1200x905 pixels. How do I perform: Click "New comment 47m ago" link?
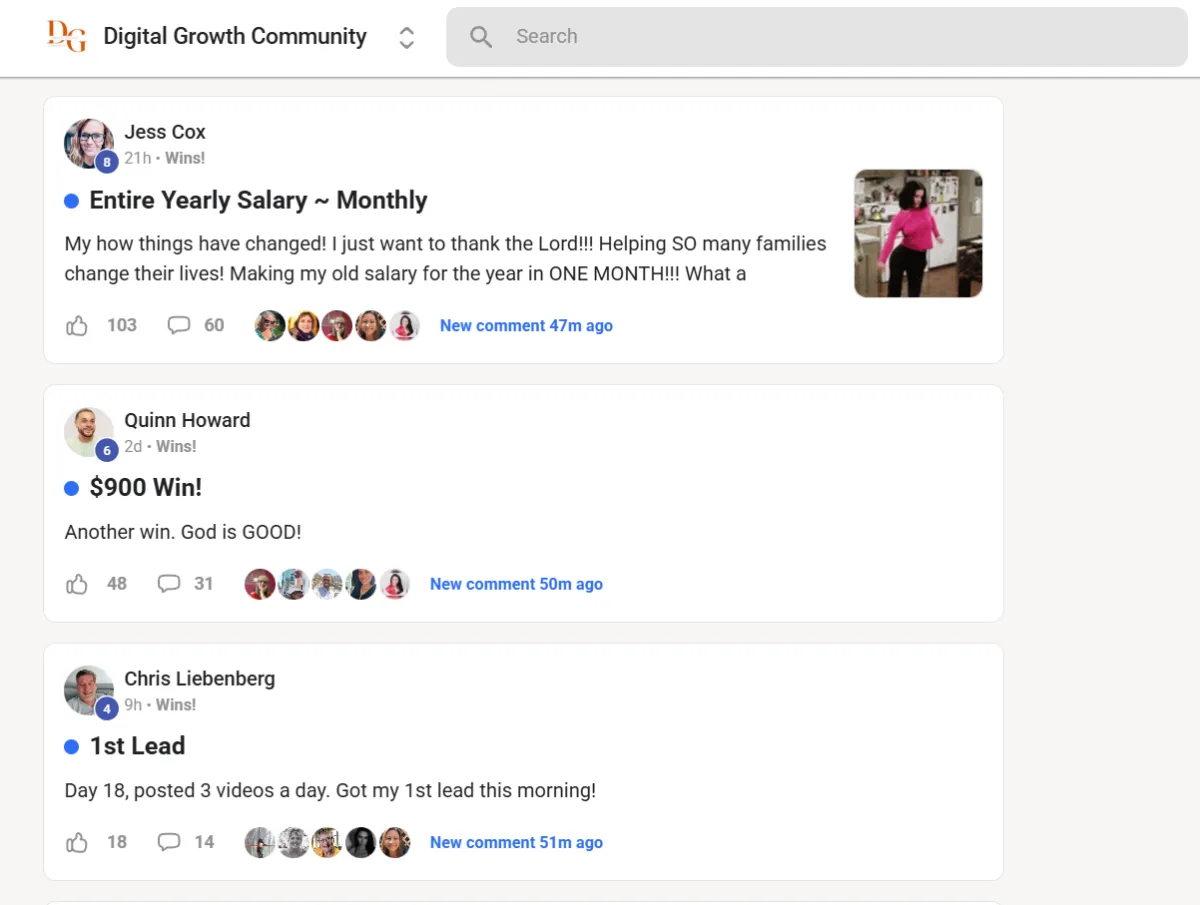(x=526, y=326)
